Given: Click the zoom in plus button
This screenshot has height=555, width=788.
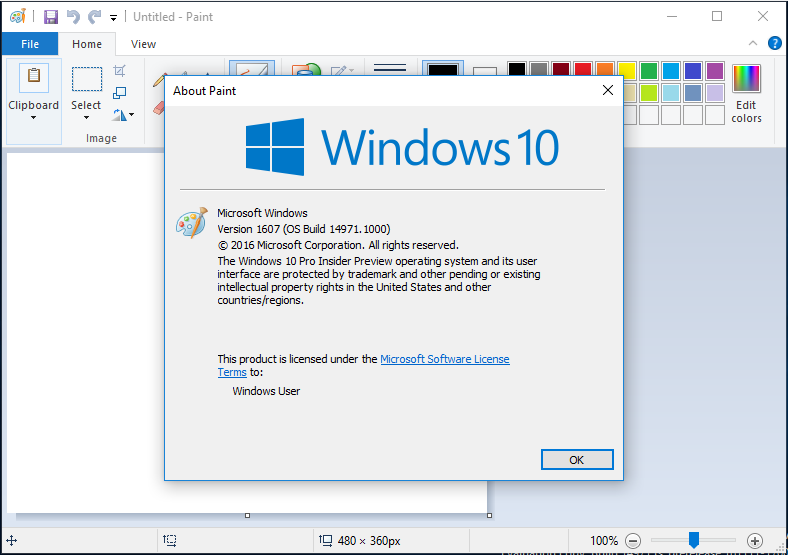Looking at the screenshot, I should point(754,541).
